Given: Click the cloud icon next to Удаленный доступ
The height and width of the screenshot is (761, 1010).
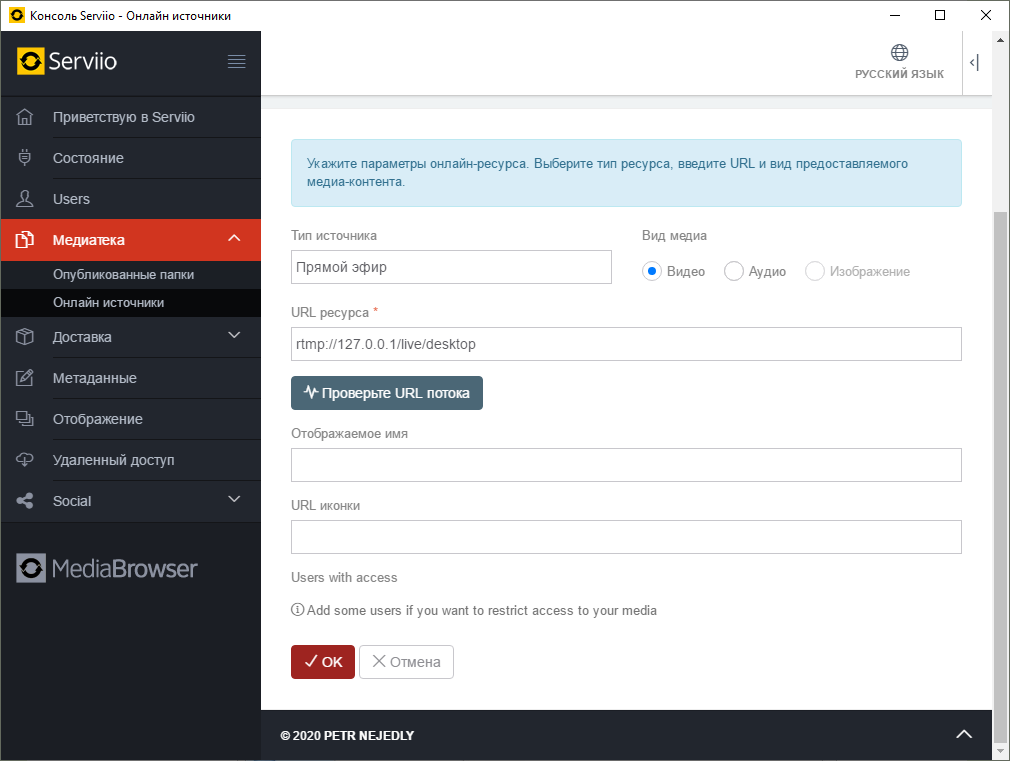Looking at the screenshot, I should (x=26, y=460).
